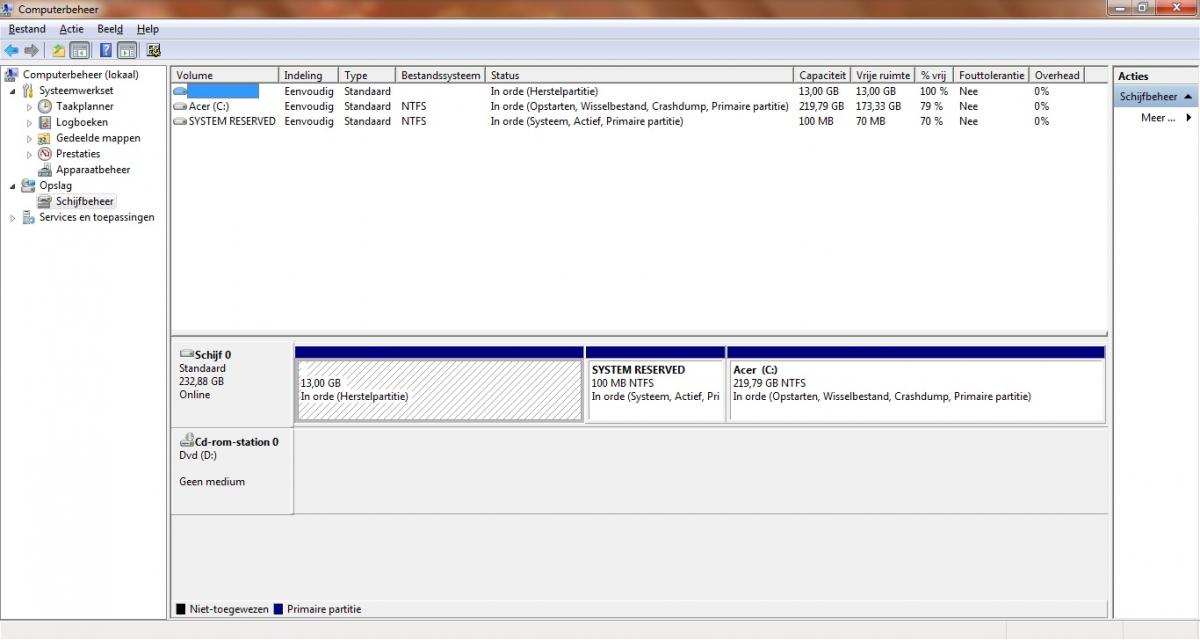Open Help via the blue question-mark icon
The height and width of the screenshot is (640, 1200).
click(x=105, y=50)
